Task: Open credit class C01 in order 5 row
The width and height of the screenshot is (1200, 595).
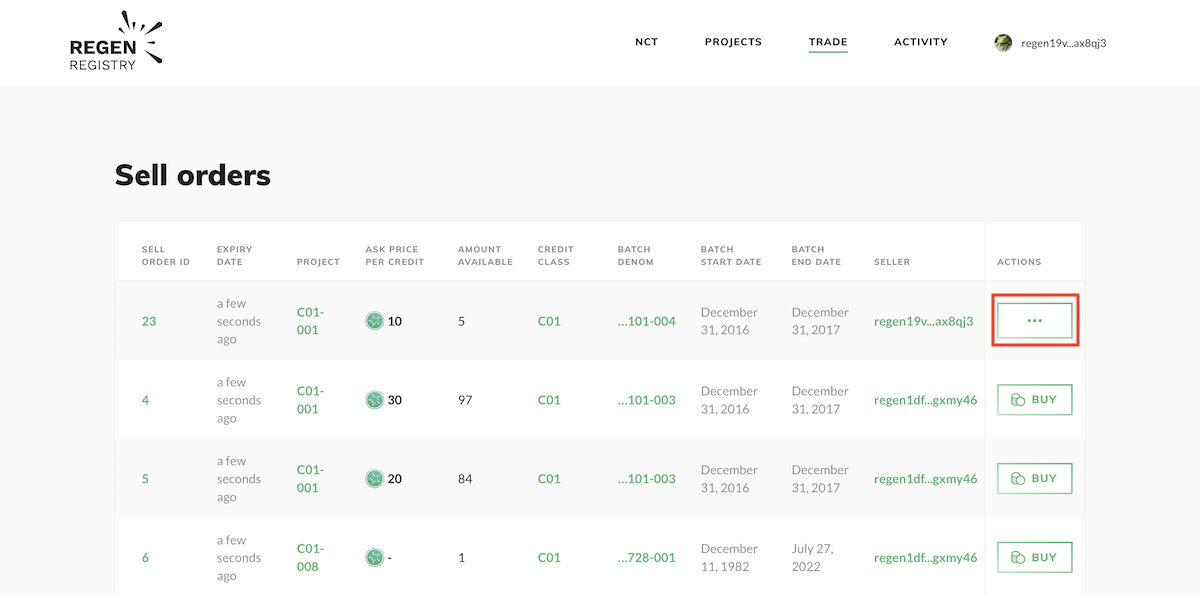Action: coord(549,479)
